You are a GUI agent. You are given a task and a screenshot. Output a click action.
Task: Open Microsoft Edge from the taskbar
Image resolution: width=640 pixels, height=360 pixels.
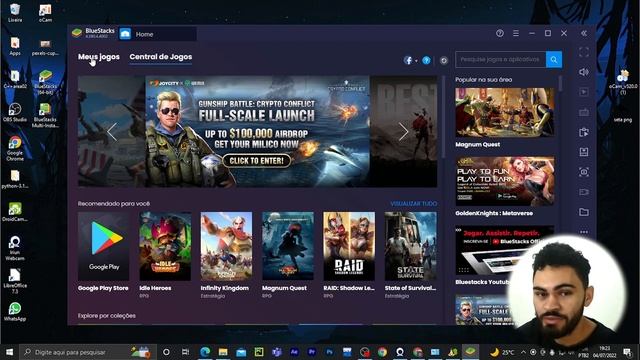point(205,351)
